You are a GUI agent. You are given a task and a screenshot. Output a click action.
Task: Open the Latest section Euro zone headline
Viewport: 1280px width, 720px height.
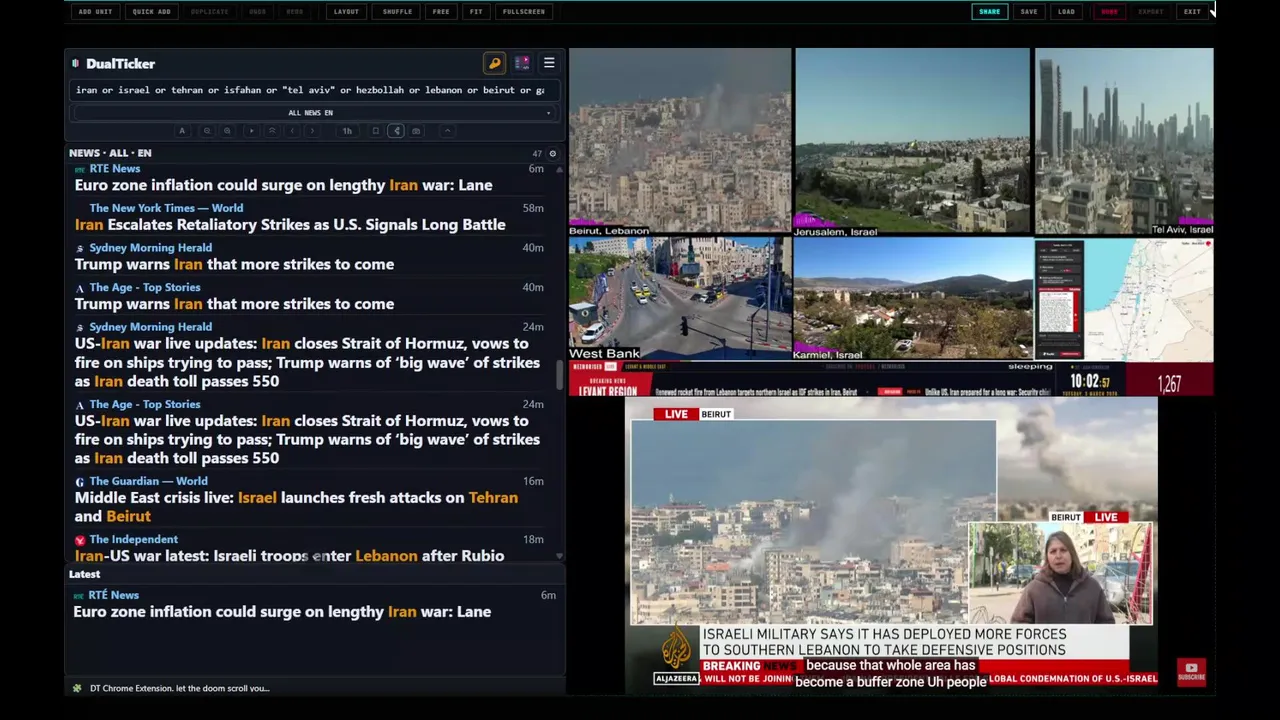(x=282, y=612)
